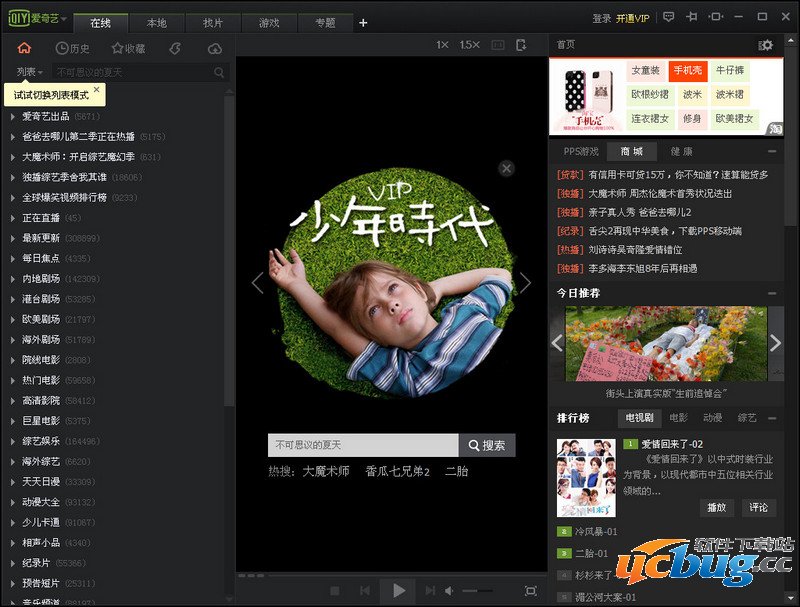Select the 商城 tab in news panel
The width and height of the screenshot is (800, 607).
[x=631, y=151]
